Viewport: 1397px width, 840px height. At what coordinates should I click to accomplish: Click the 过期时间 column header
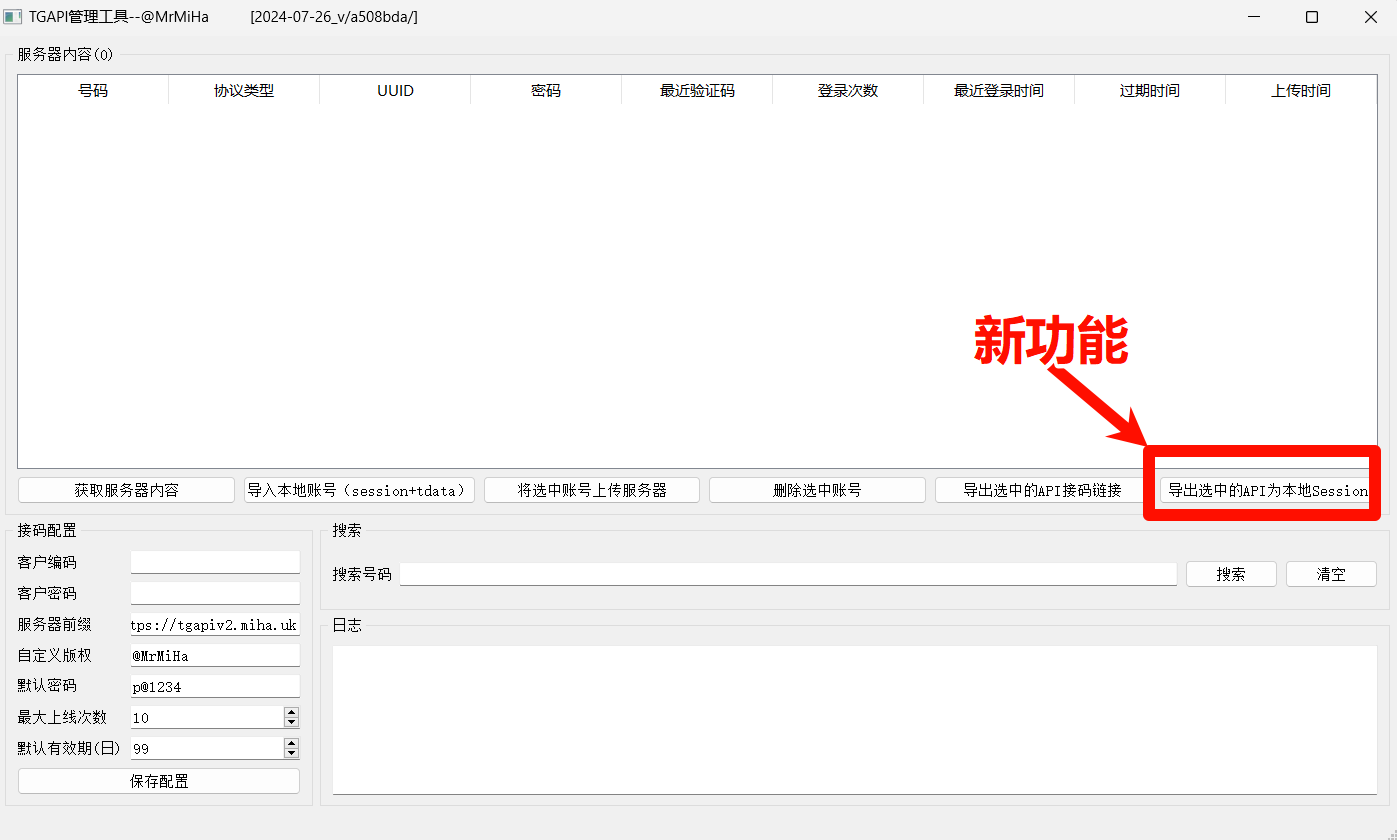click(1149, 90)
